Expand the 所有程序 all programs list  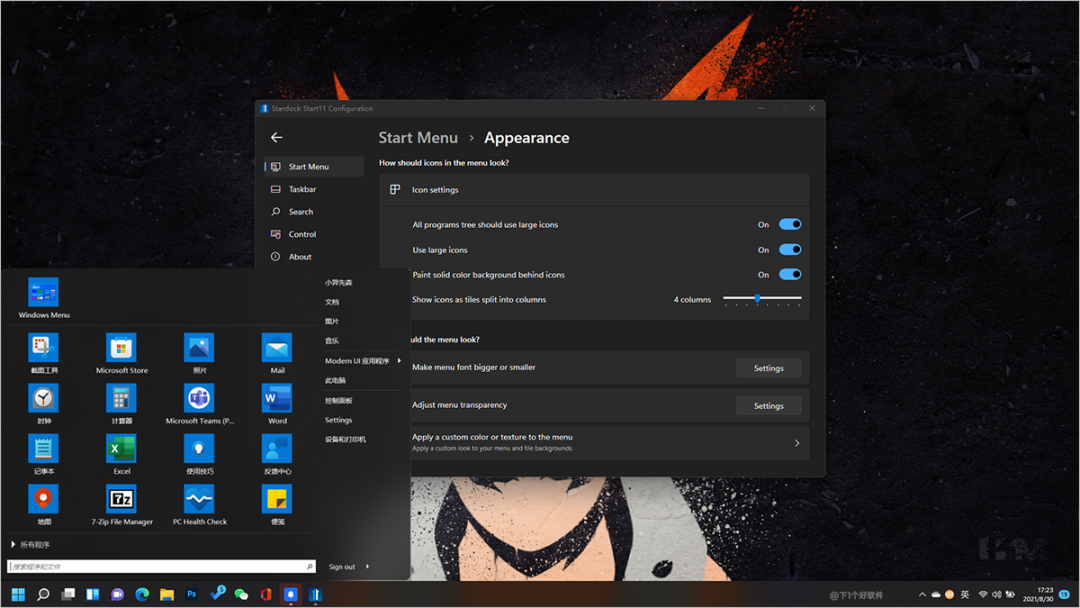coord(30,545)
